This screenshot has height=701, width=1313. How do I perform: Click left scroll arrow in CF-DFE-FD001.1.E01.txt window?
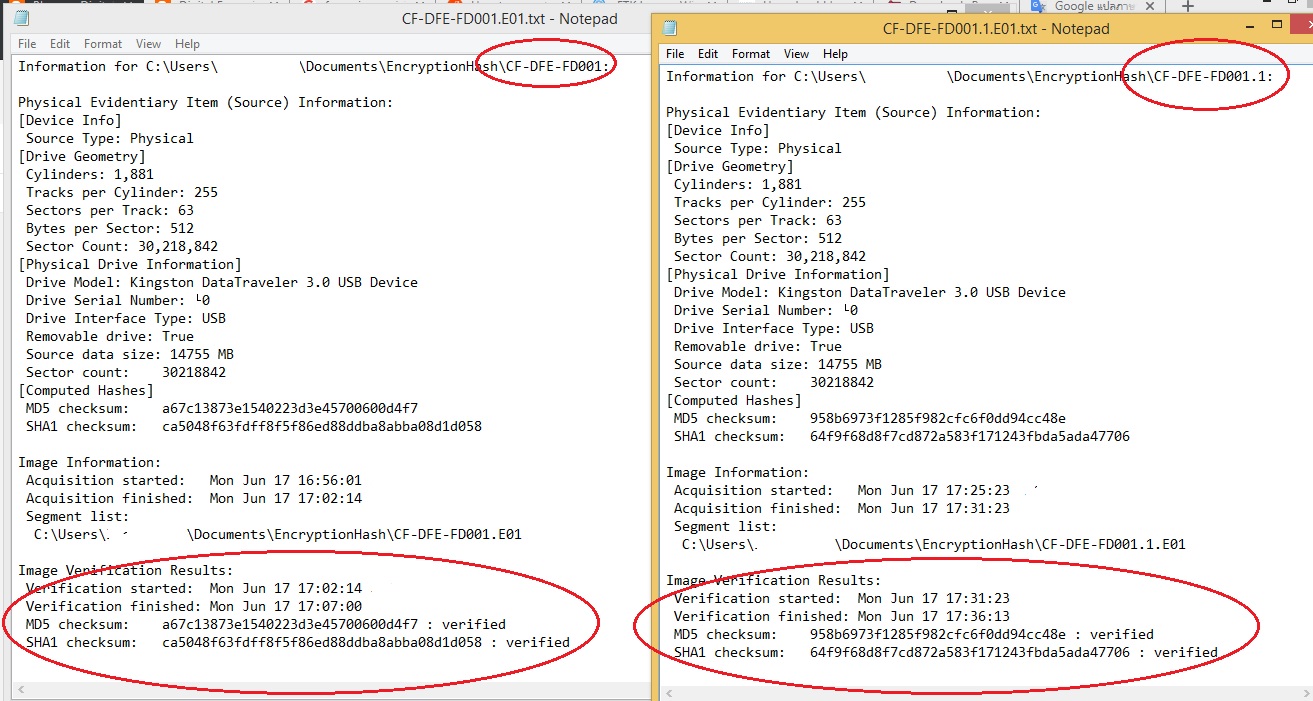[668, 692]
